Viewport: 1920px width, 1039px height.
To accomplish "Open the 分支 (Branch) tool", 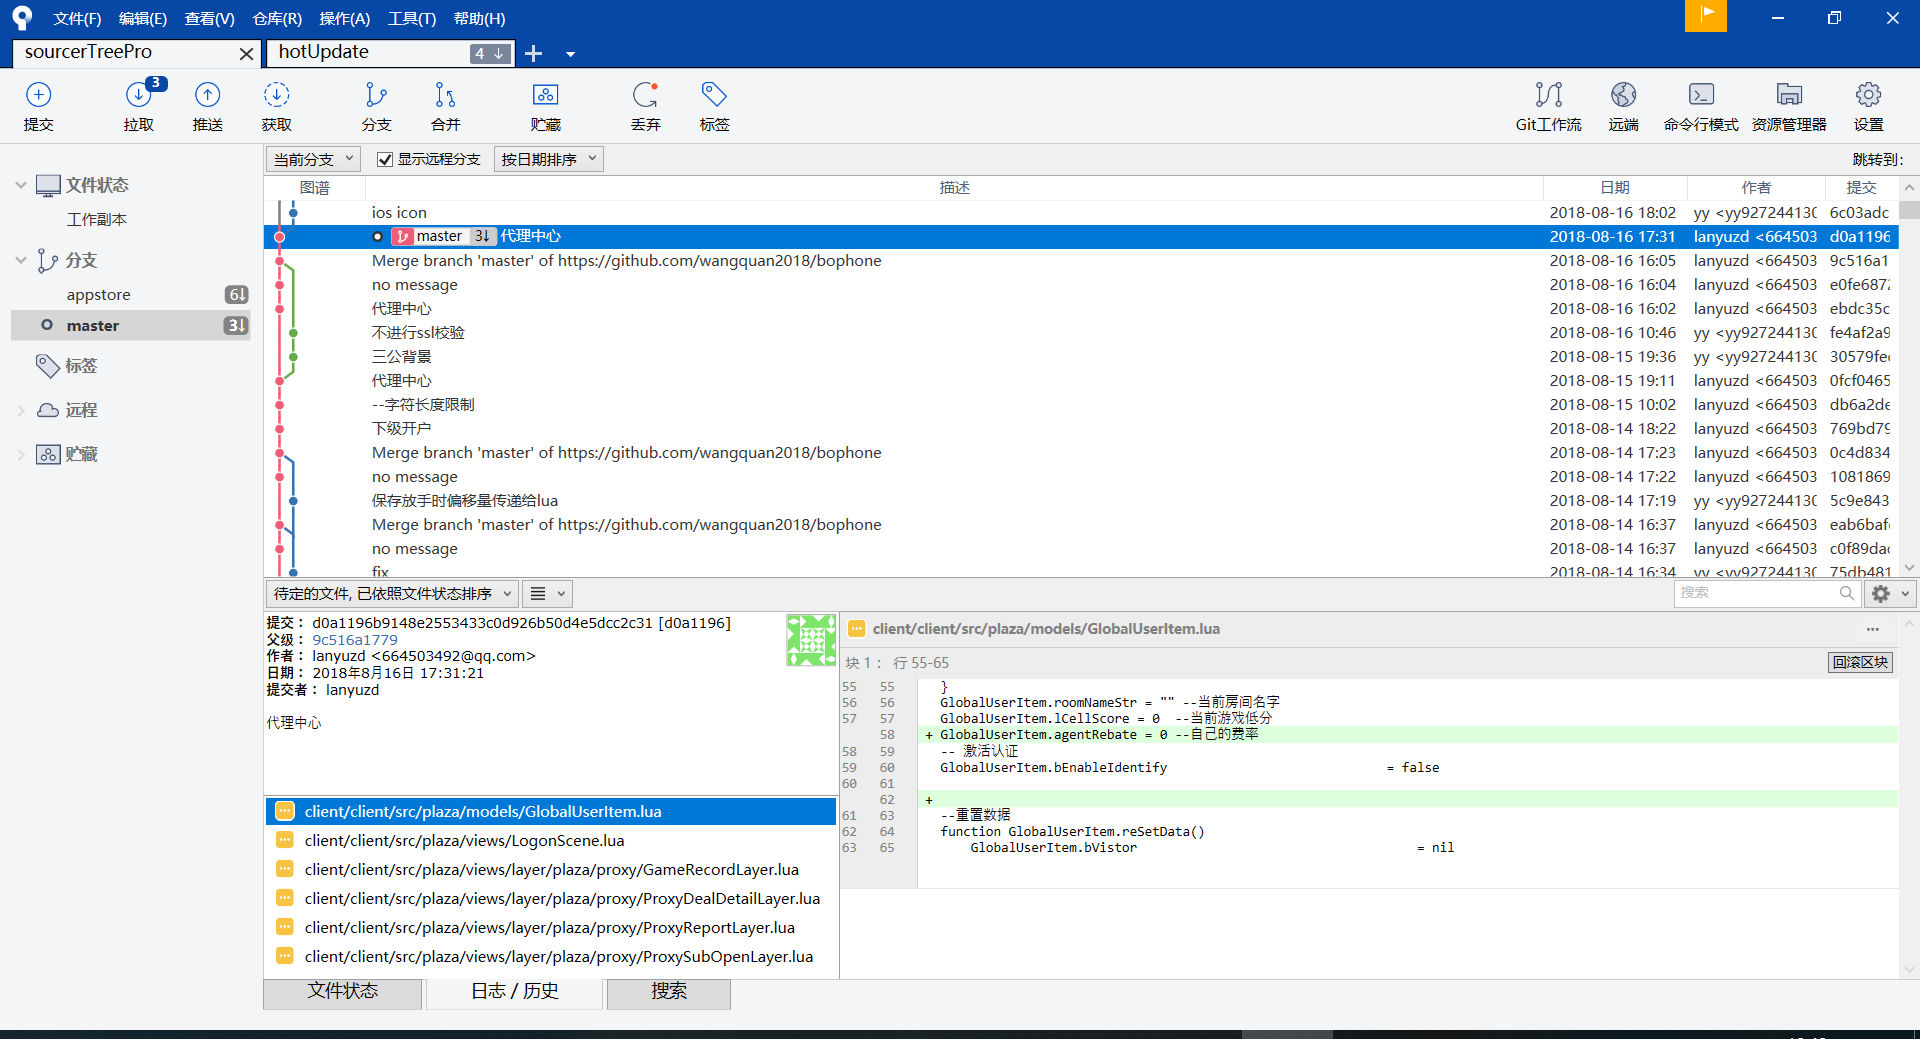I will pos(376,106).
